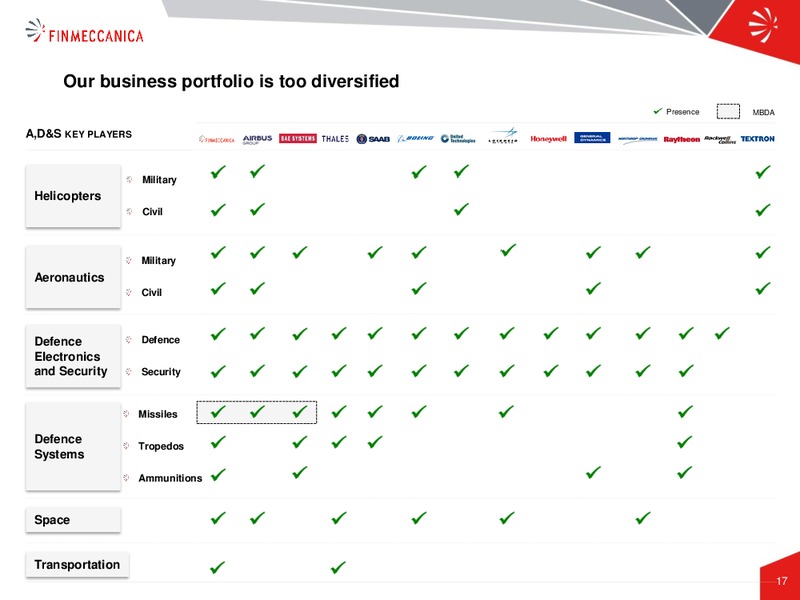Click the Security sub-segment label

tap(161, 372)
